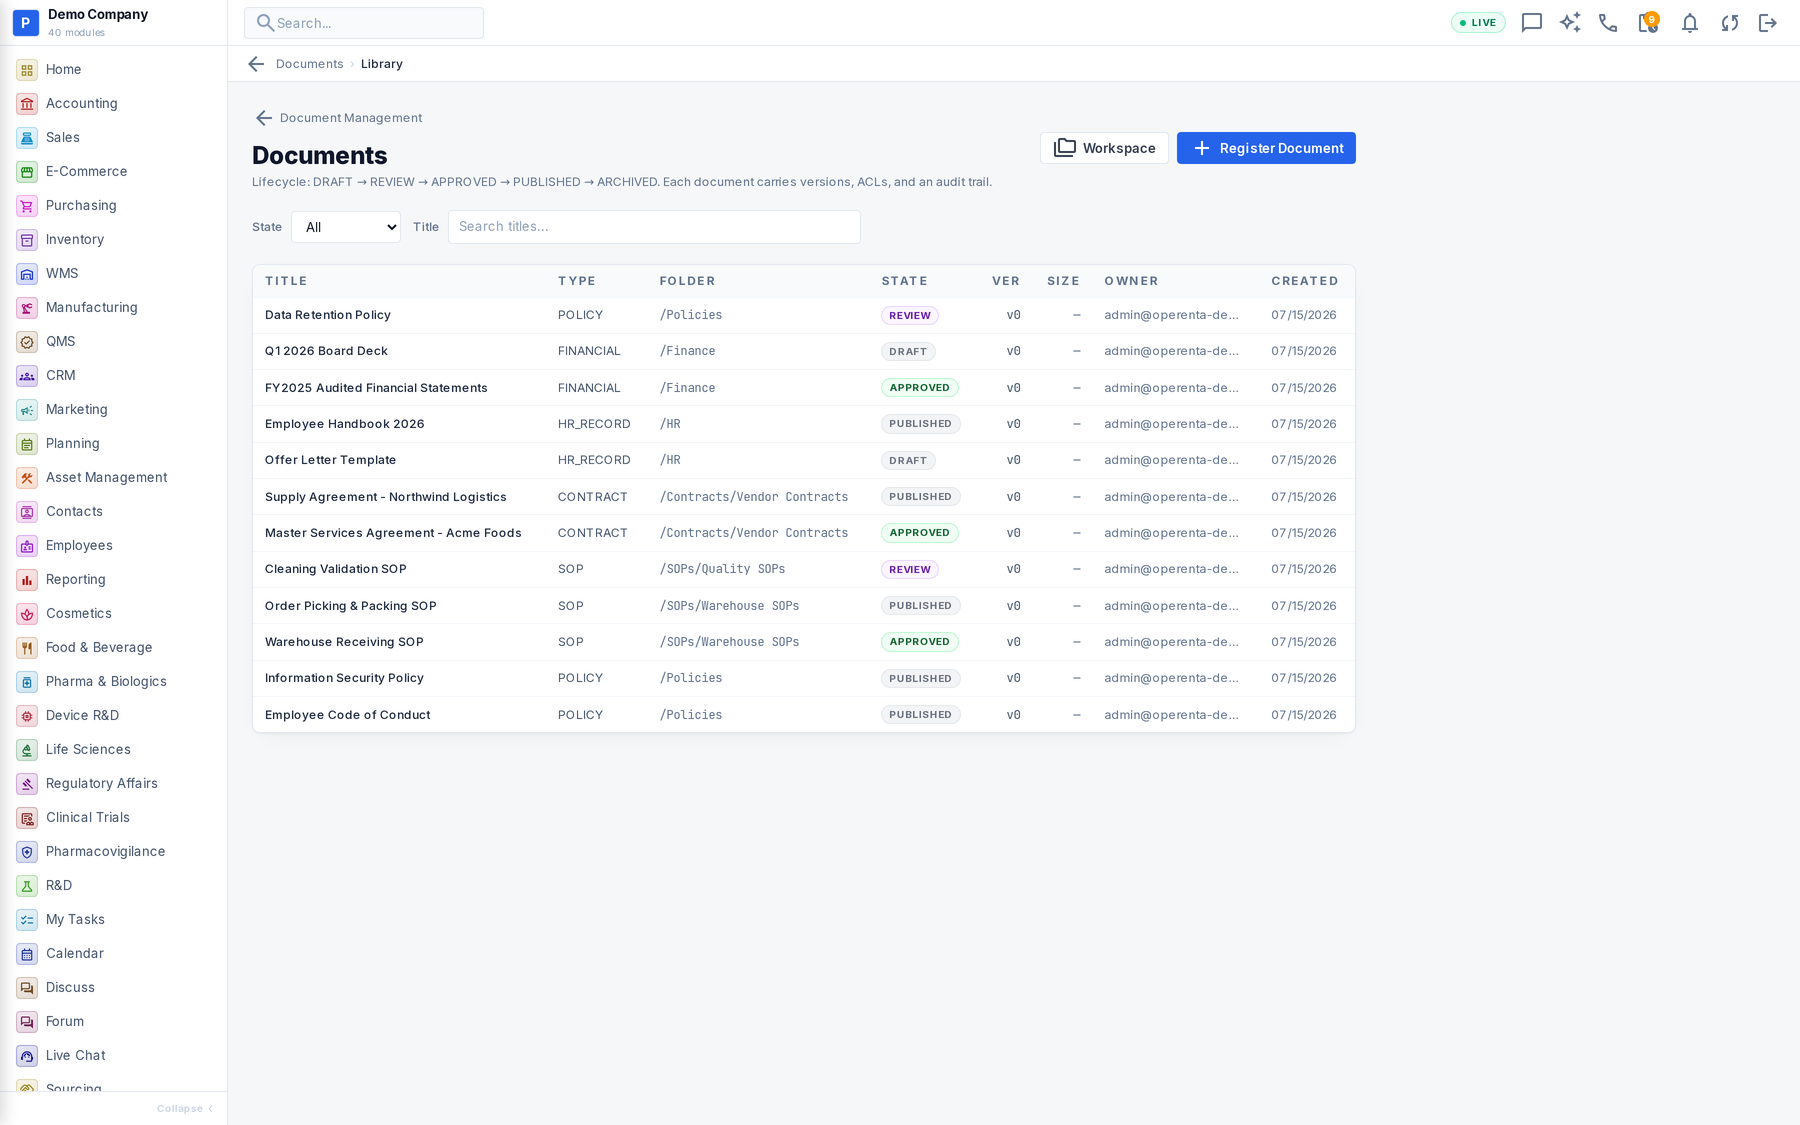Open Warehouse Receiving SOP document

(x=344, y=642)
